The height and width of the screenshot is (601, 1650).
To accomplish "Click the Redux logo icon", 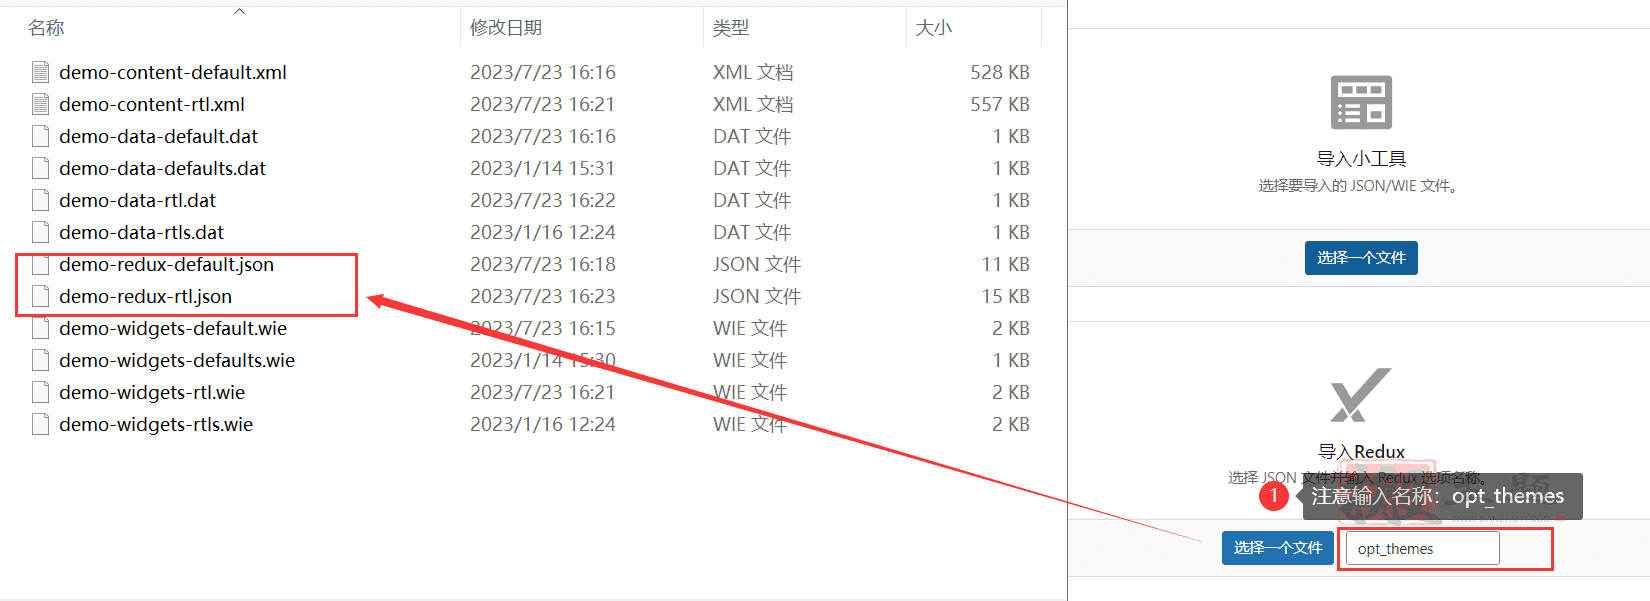I will (x=1360, y=394).
